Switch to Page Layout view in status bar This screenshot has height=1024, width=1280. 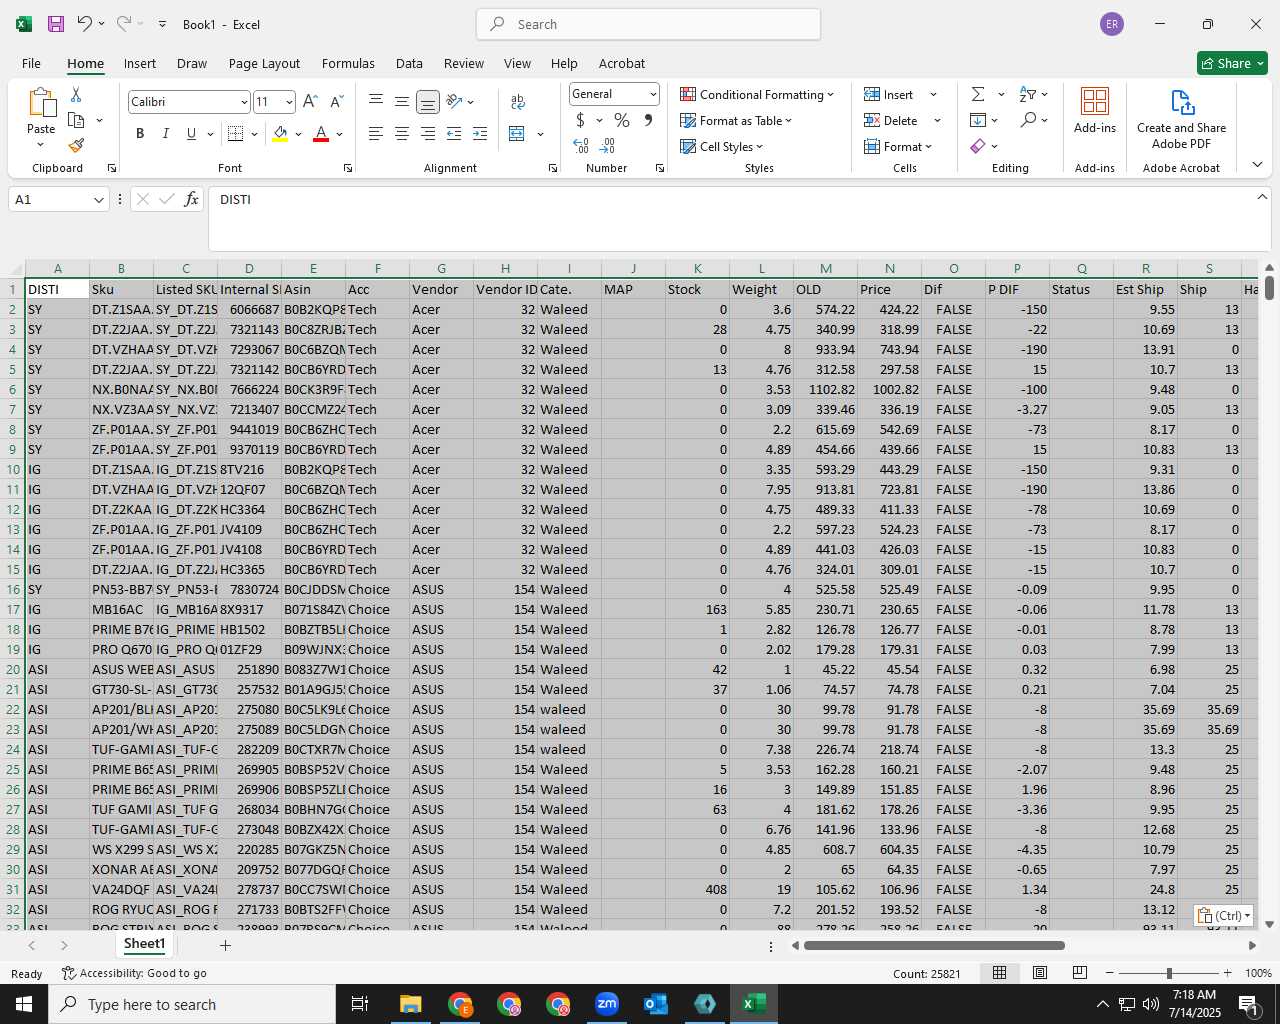[x=1040, y=973]
